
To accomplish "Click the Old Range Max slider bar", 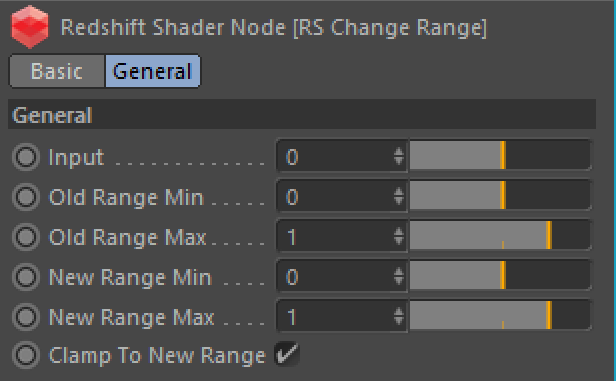I will (x=500, y=235).
